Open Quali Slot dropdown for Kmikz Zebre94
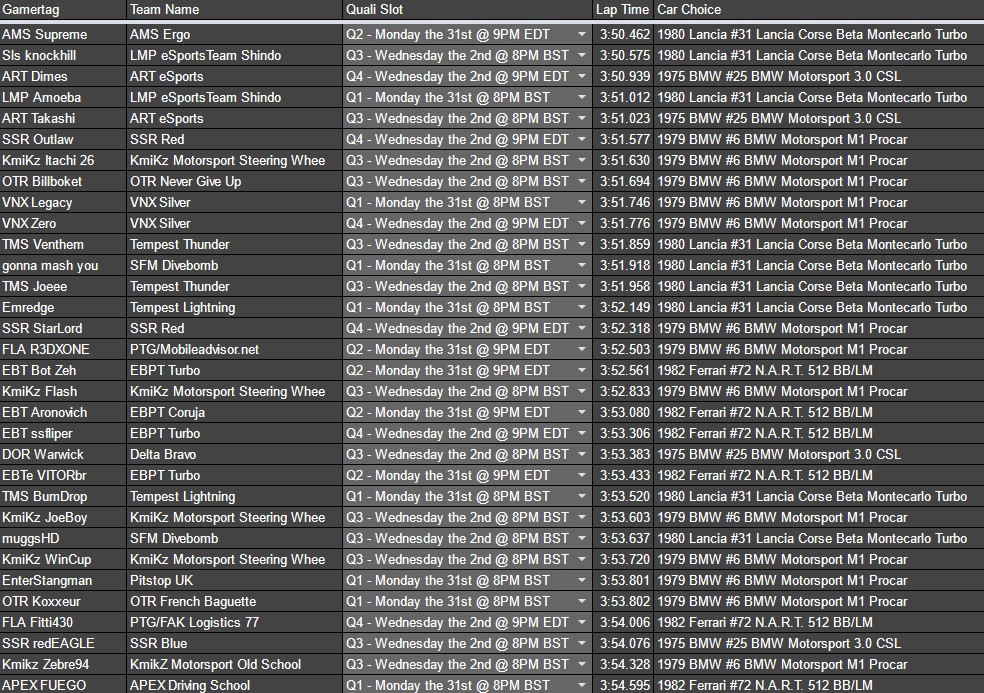This screenshot has height=693, width=984. 582,665
